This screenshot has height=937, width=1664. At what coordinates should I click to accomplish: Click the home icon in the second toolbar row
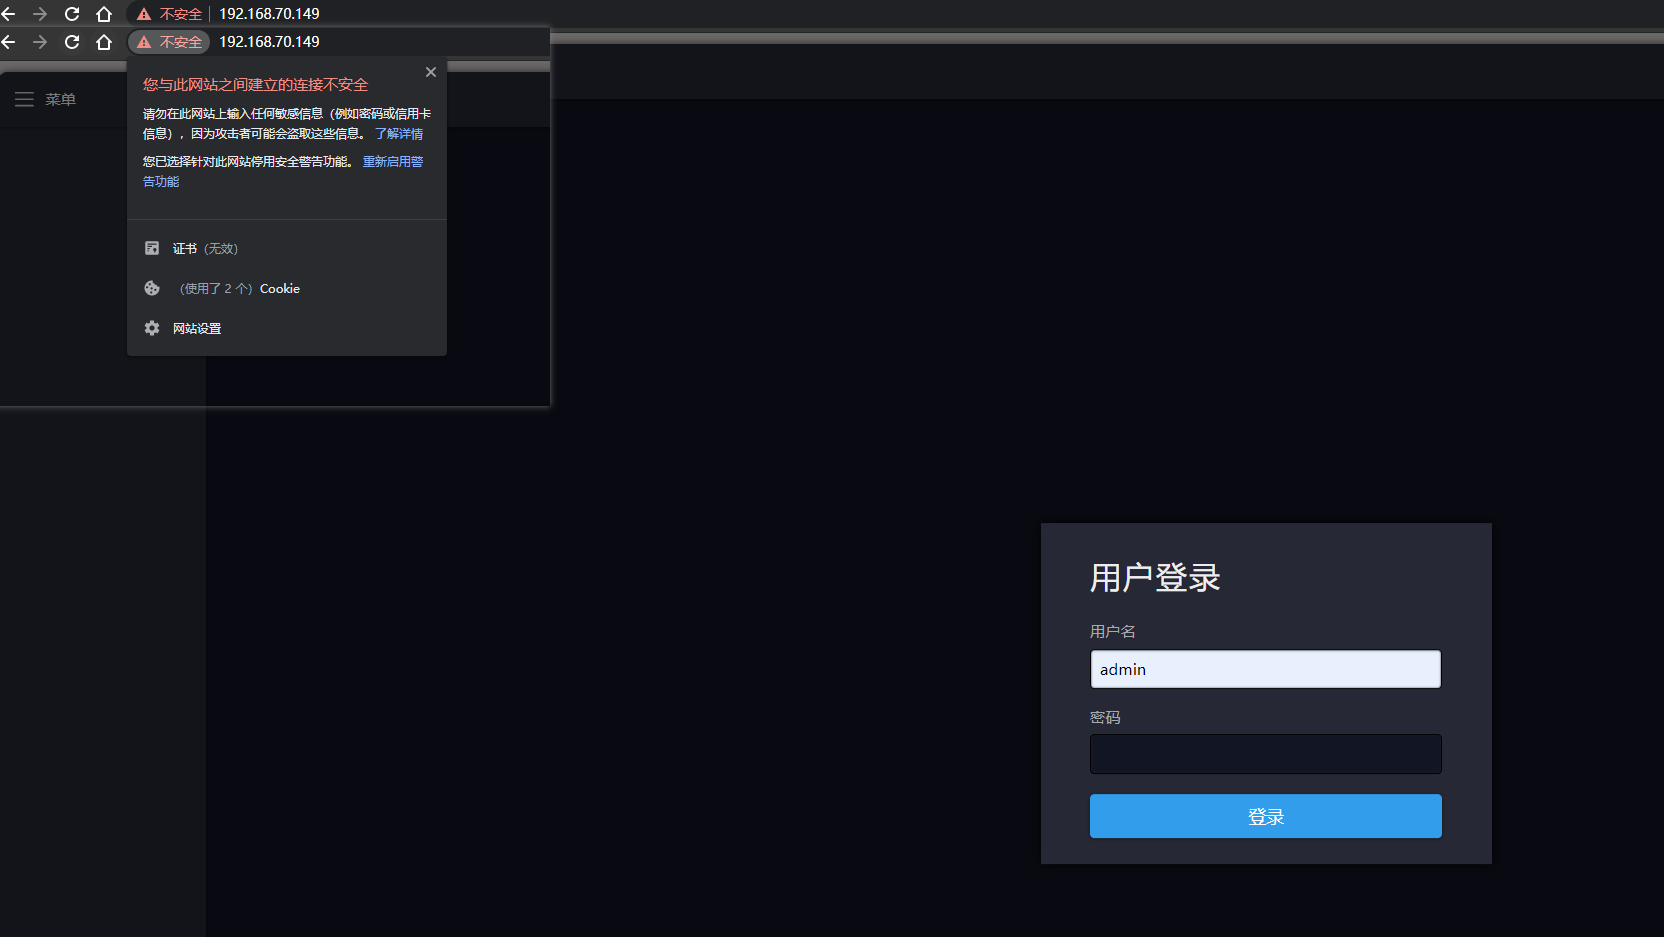click(104, 42)
